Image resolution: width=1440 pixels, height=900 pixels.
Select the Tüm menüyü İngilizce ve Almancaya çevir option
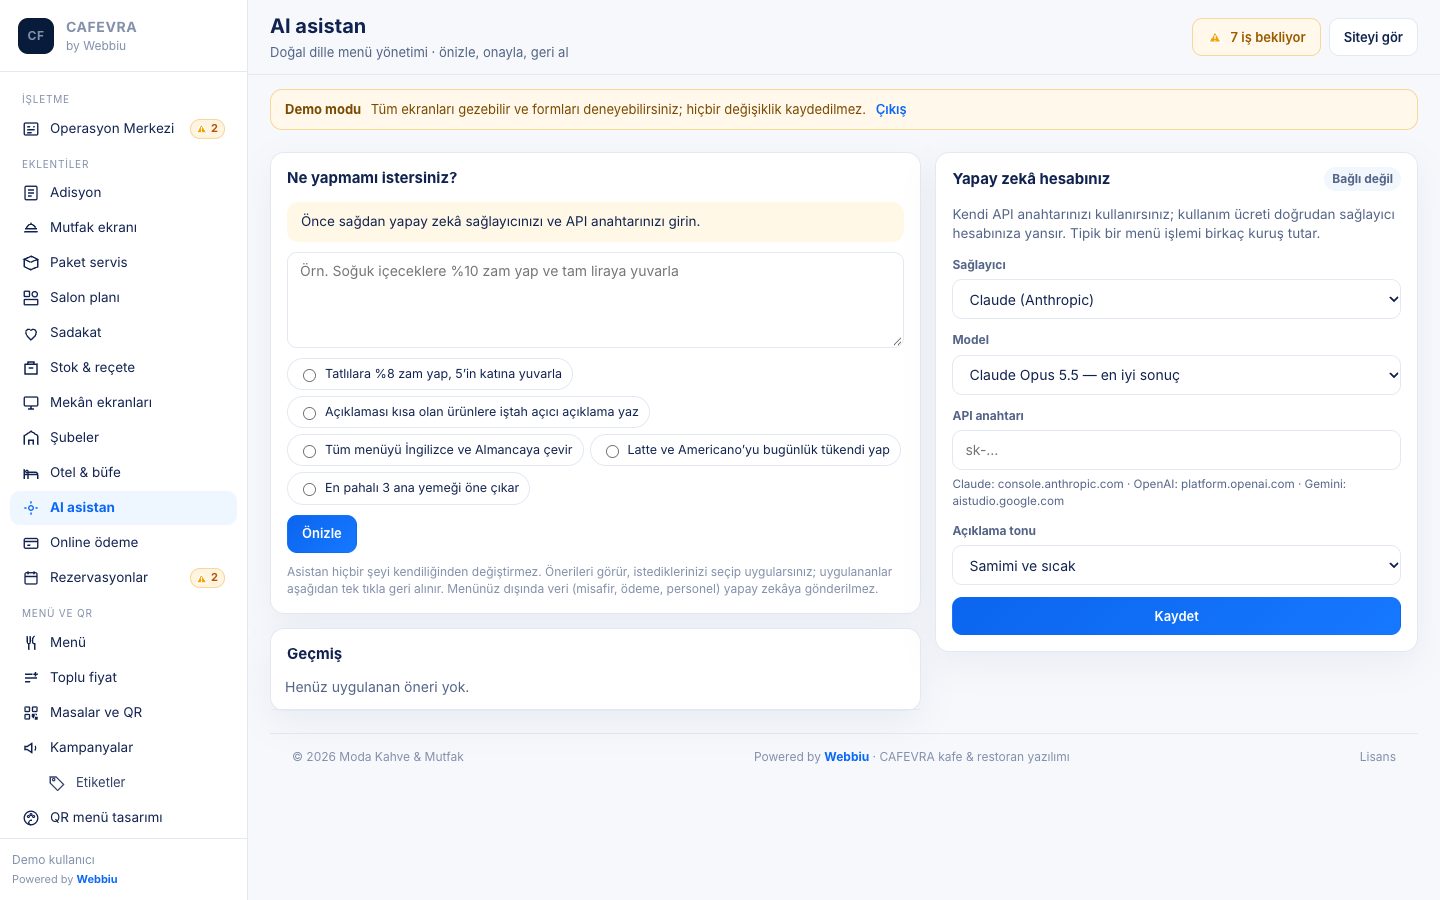(x=309, y=451)
